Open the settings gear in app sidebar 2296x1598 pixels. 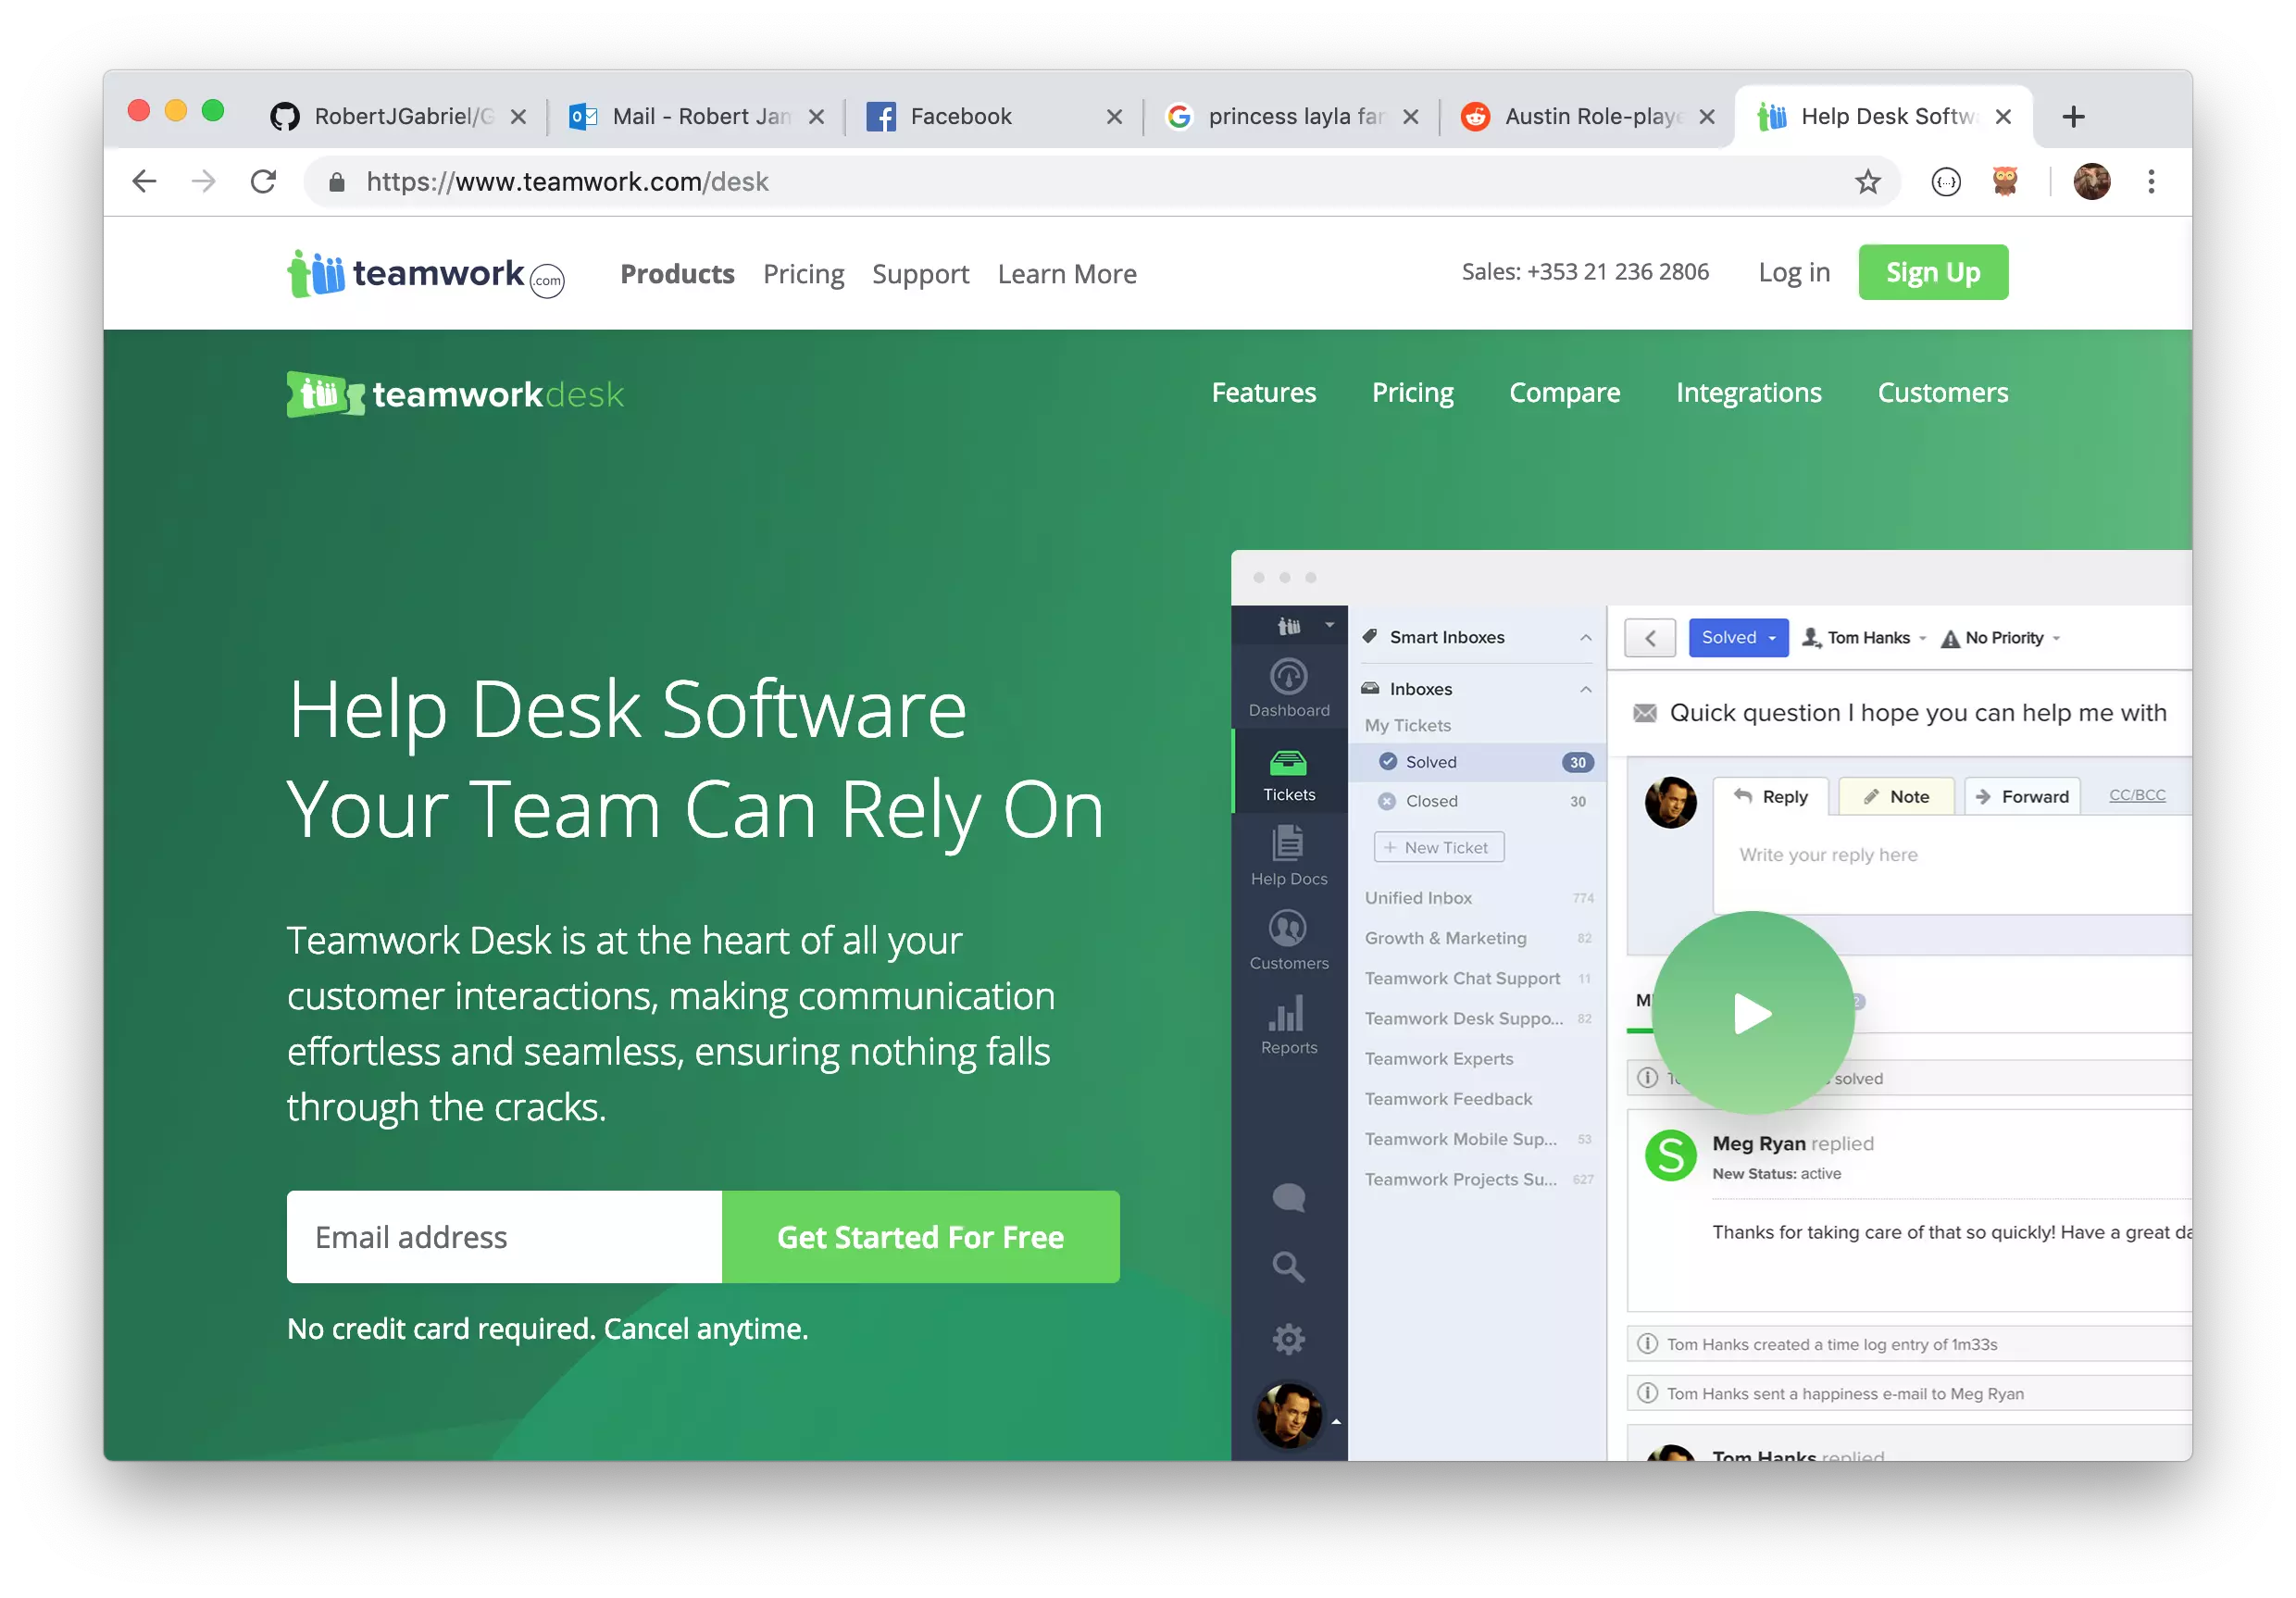click(1288, 1339)
